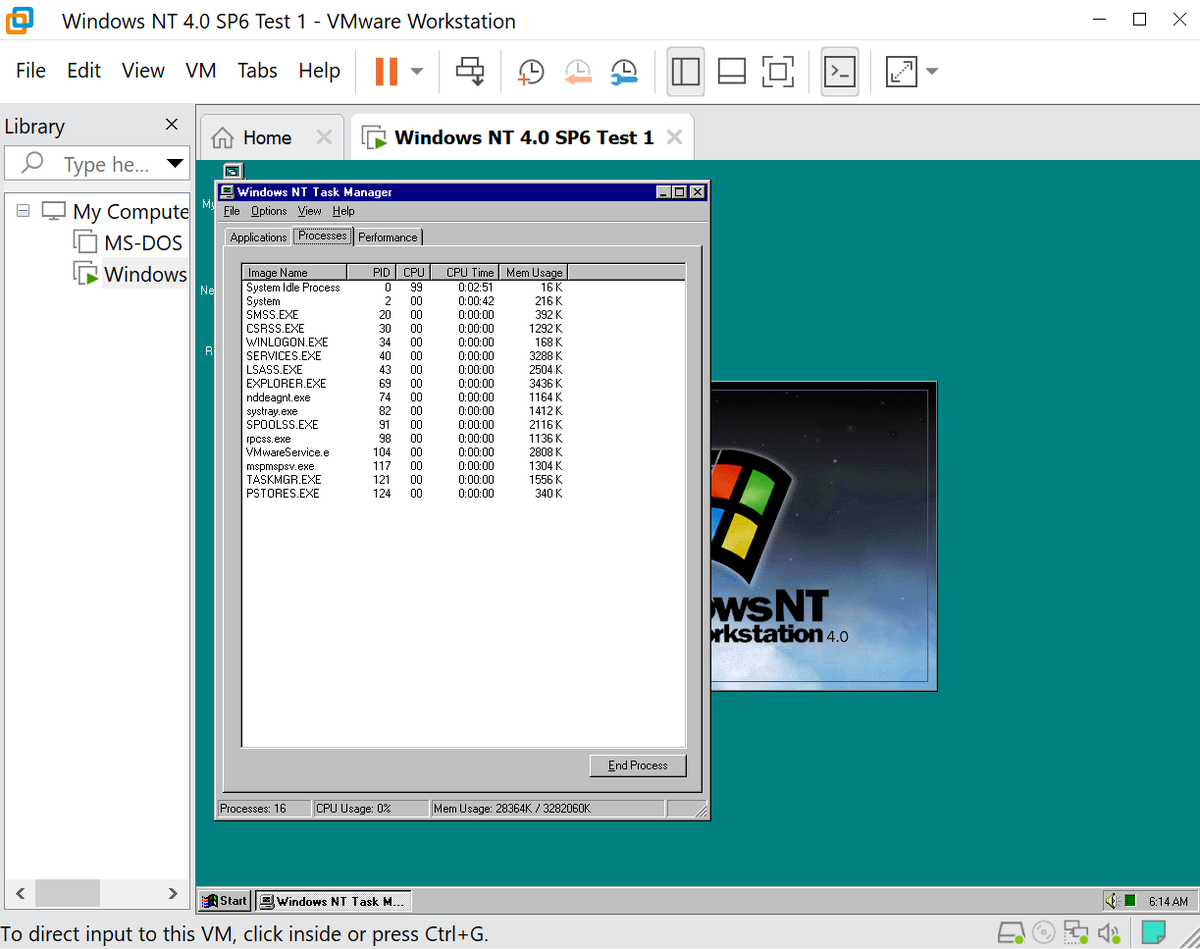Open the library search filter dropdown
Screen dimensions: 1200x949
176,163
